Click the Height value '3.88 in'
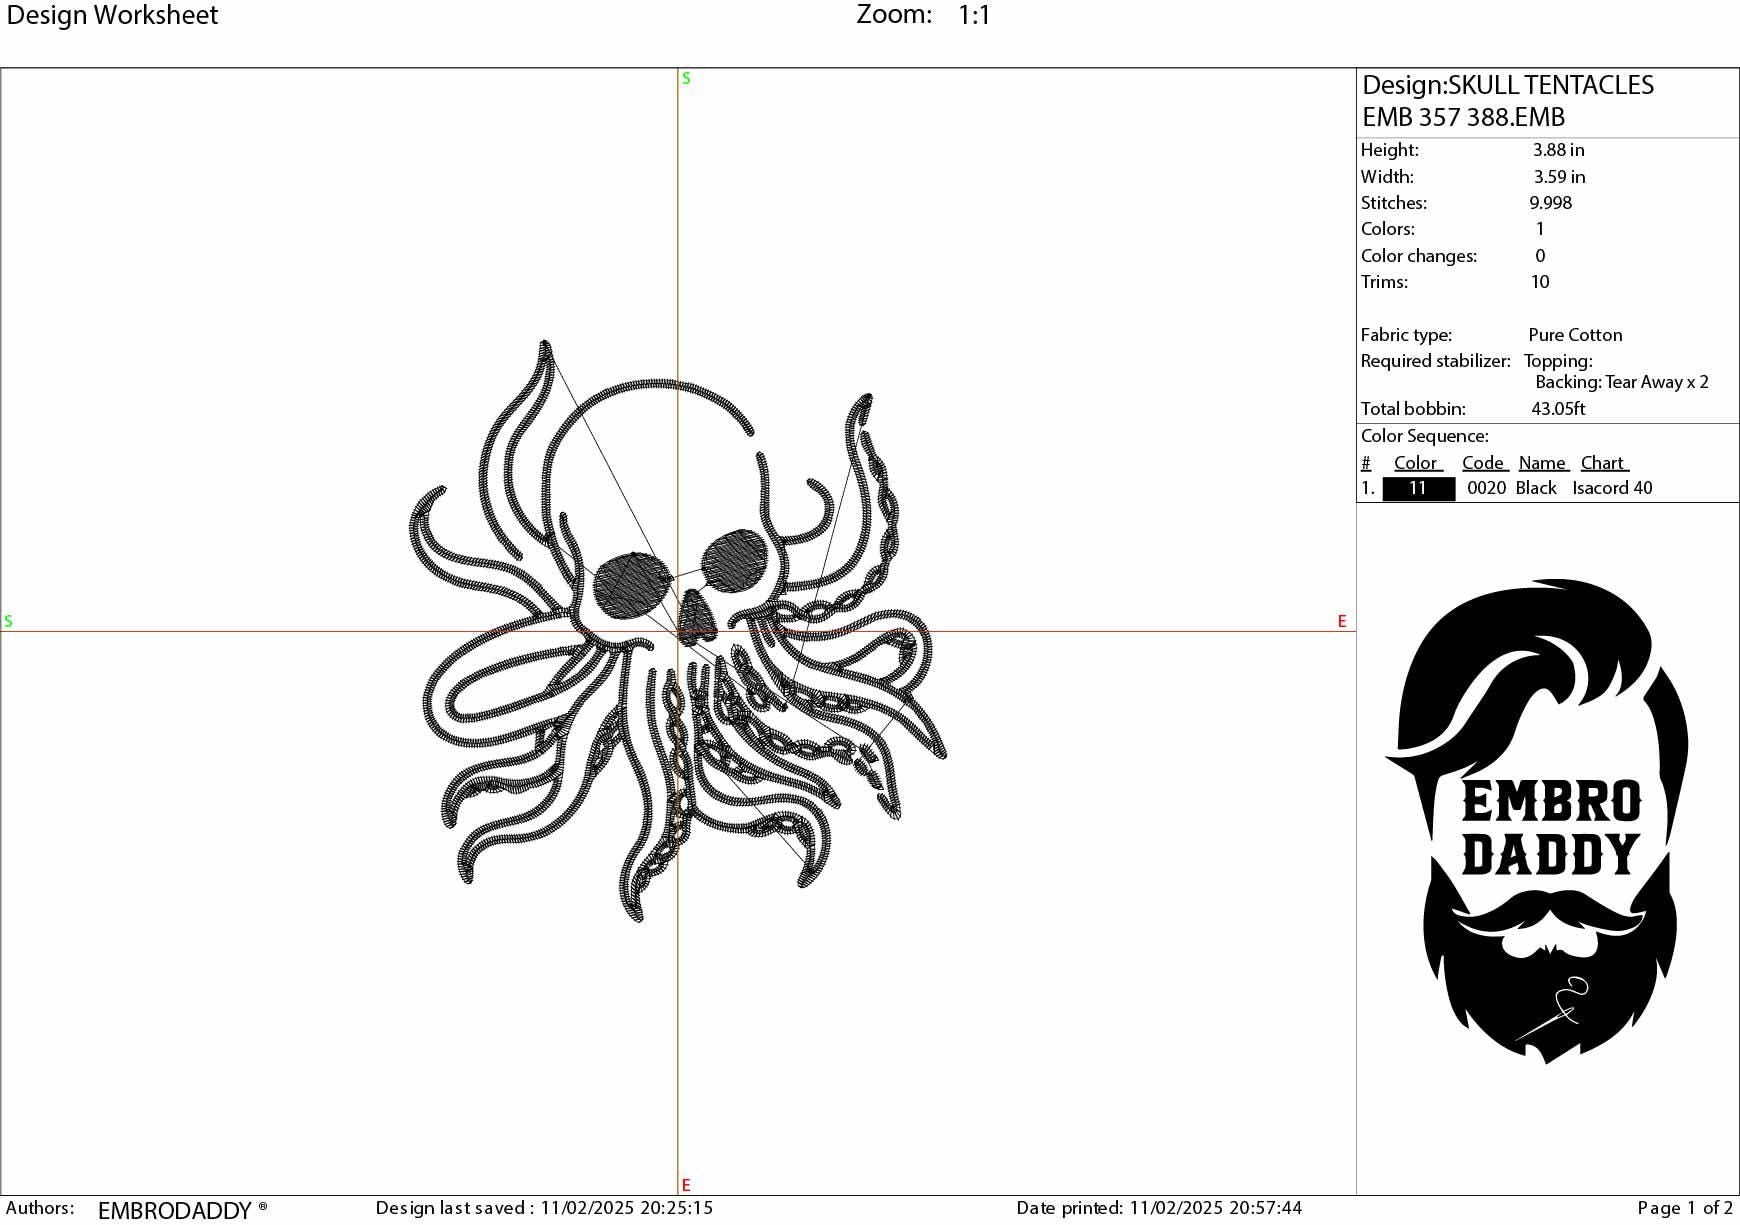1740x1225 pixels. pos(1558,150)
